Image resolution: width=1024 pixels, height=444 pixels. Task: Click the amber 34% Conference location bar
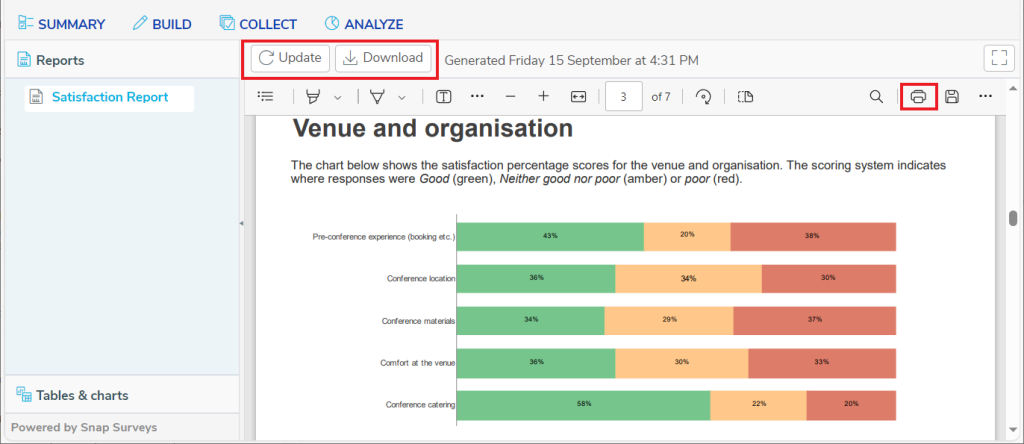(688, 278)
